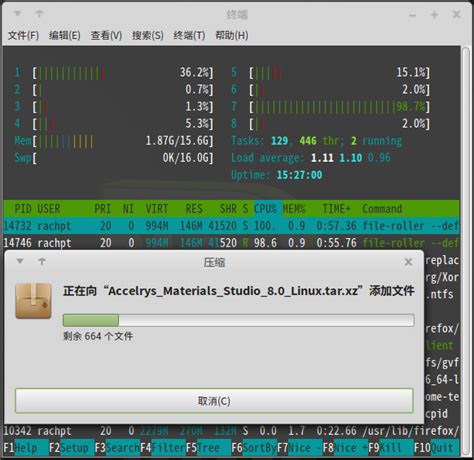The width and height of the screenshot is (474, 460).
Task: Open the 终端(T) menu
Action: click(x=189, y=35)
